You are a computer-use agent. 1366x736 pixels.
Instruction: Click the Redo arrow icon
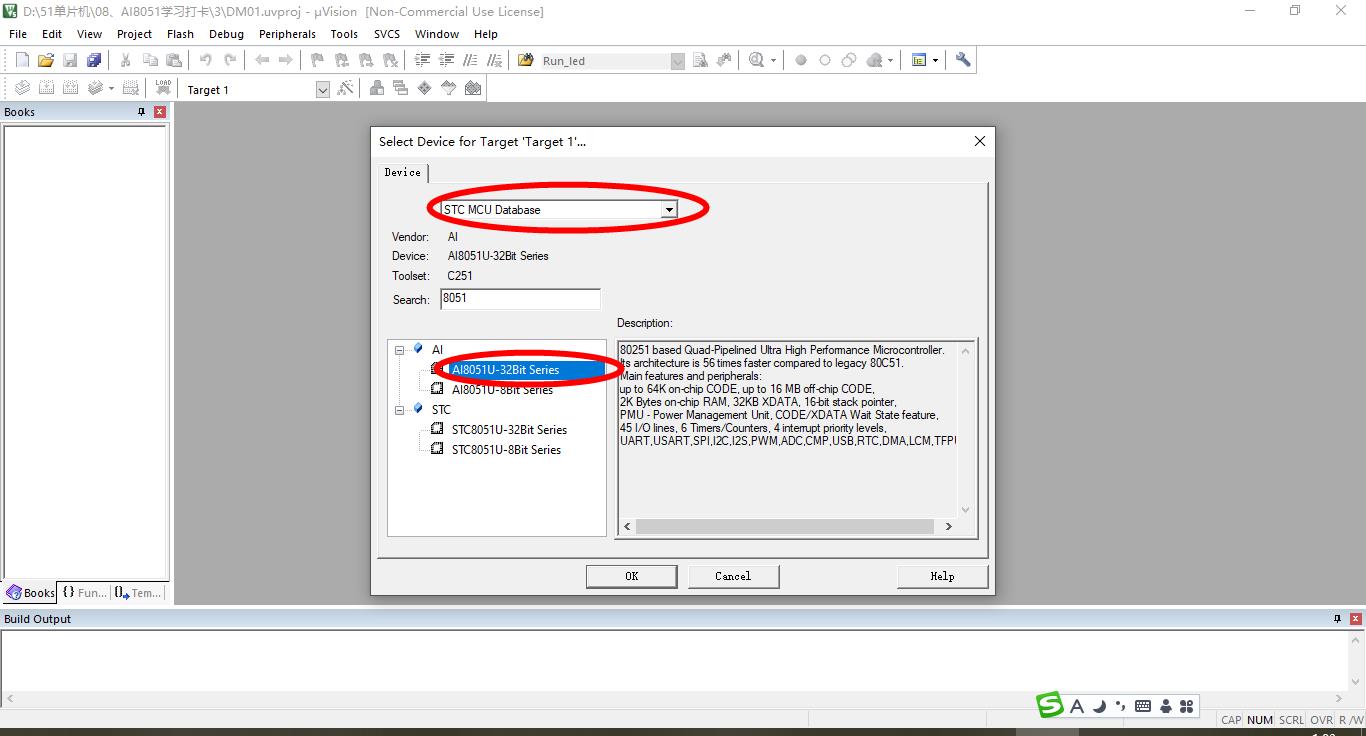tap(230, 60)
